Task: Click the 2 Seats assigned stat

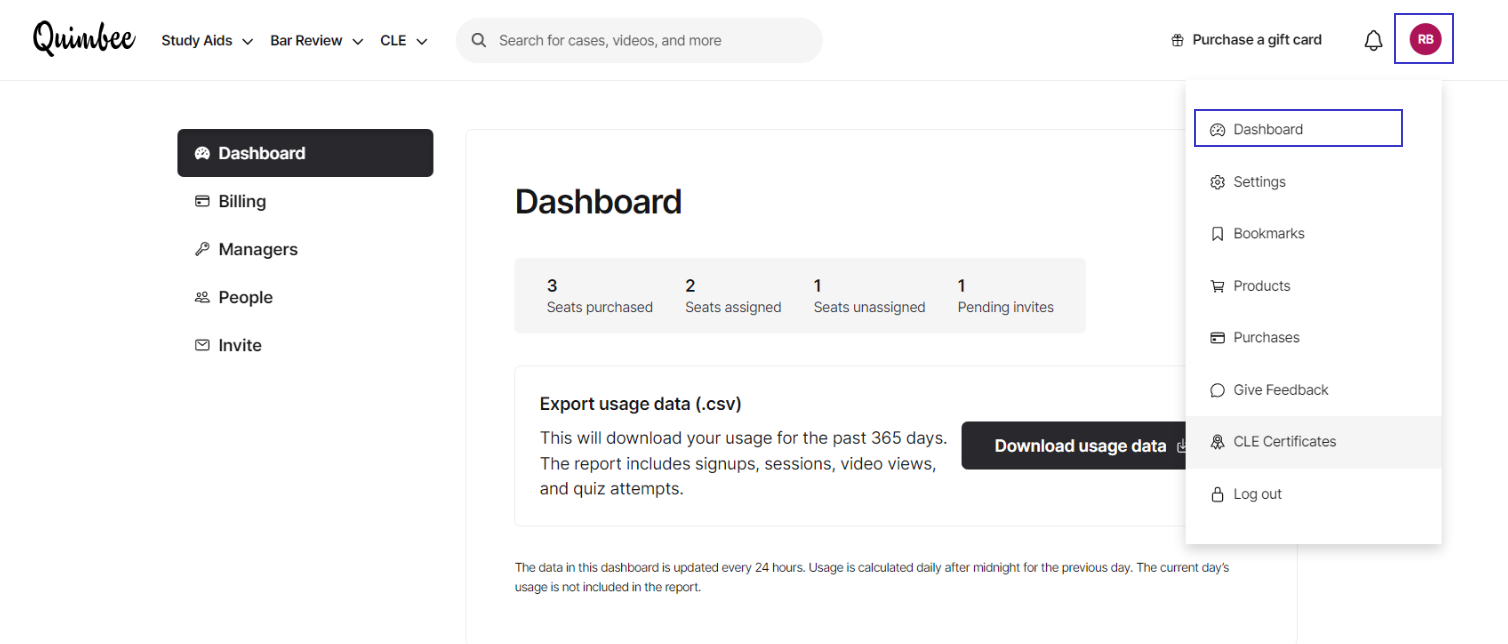Action: [x=733, y=296]
